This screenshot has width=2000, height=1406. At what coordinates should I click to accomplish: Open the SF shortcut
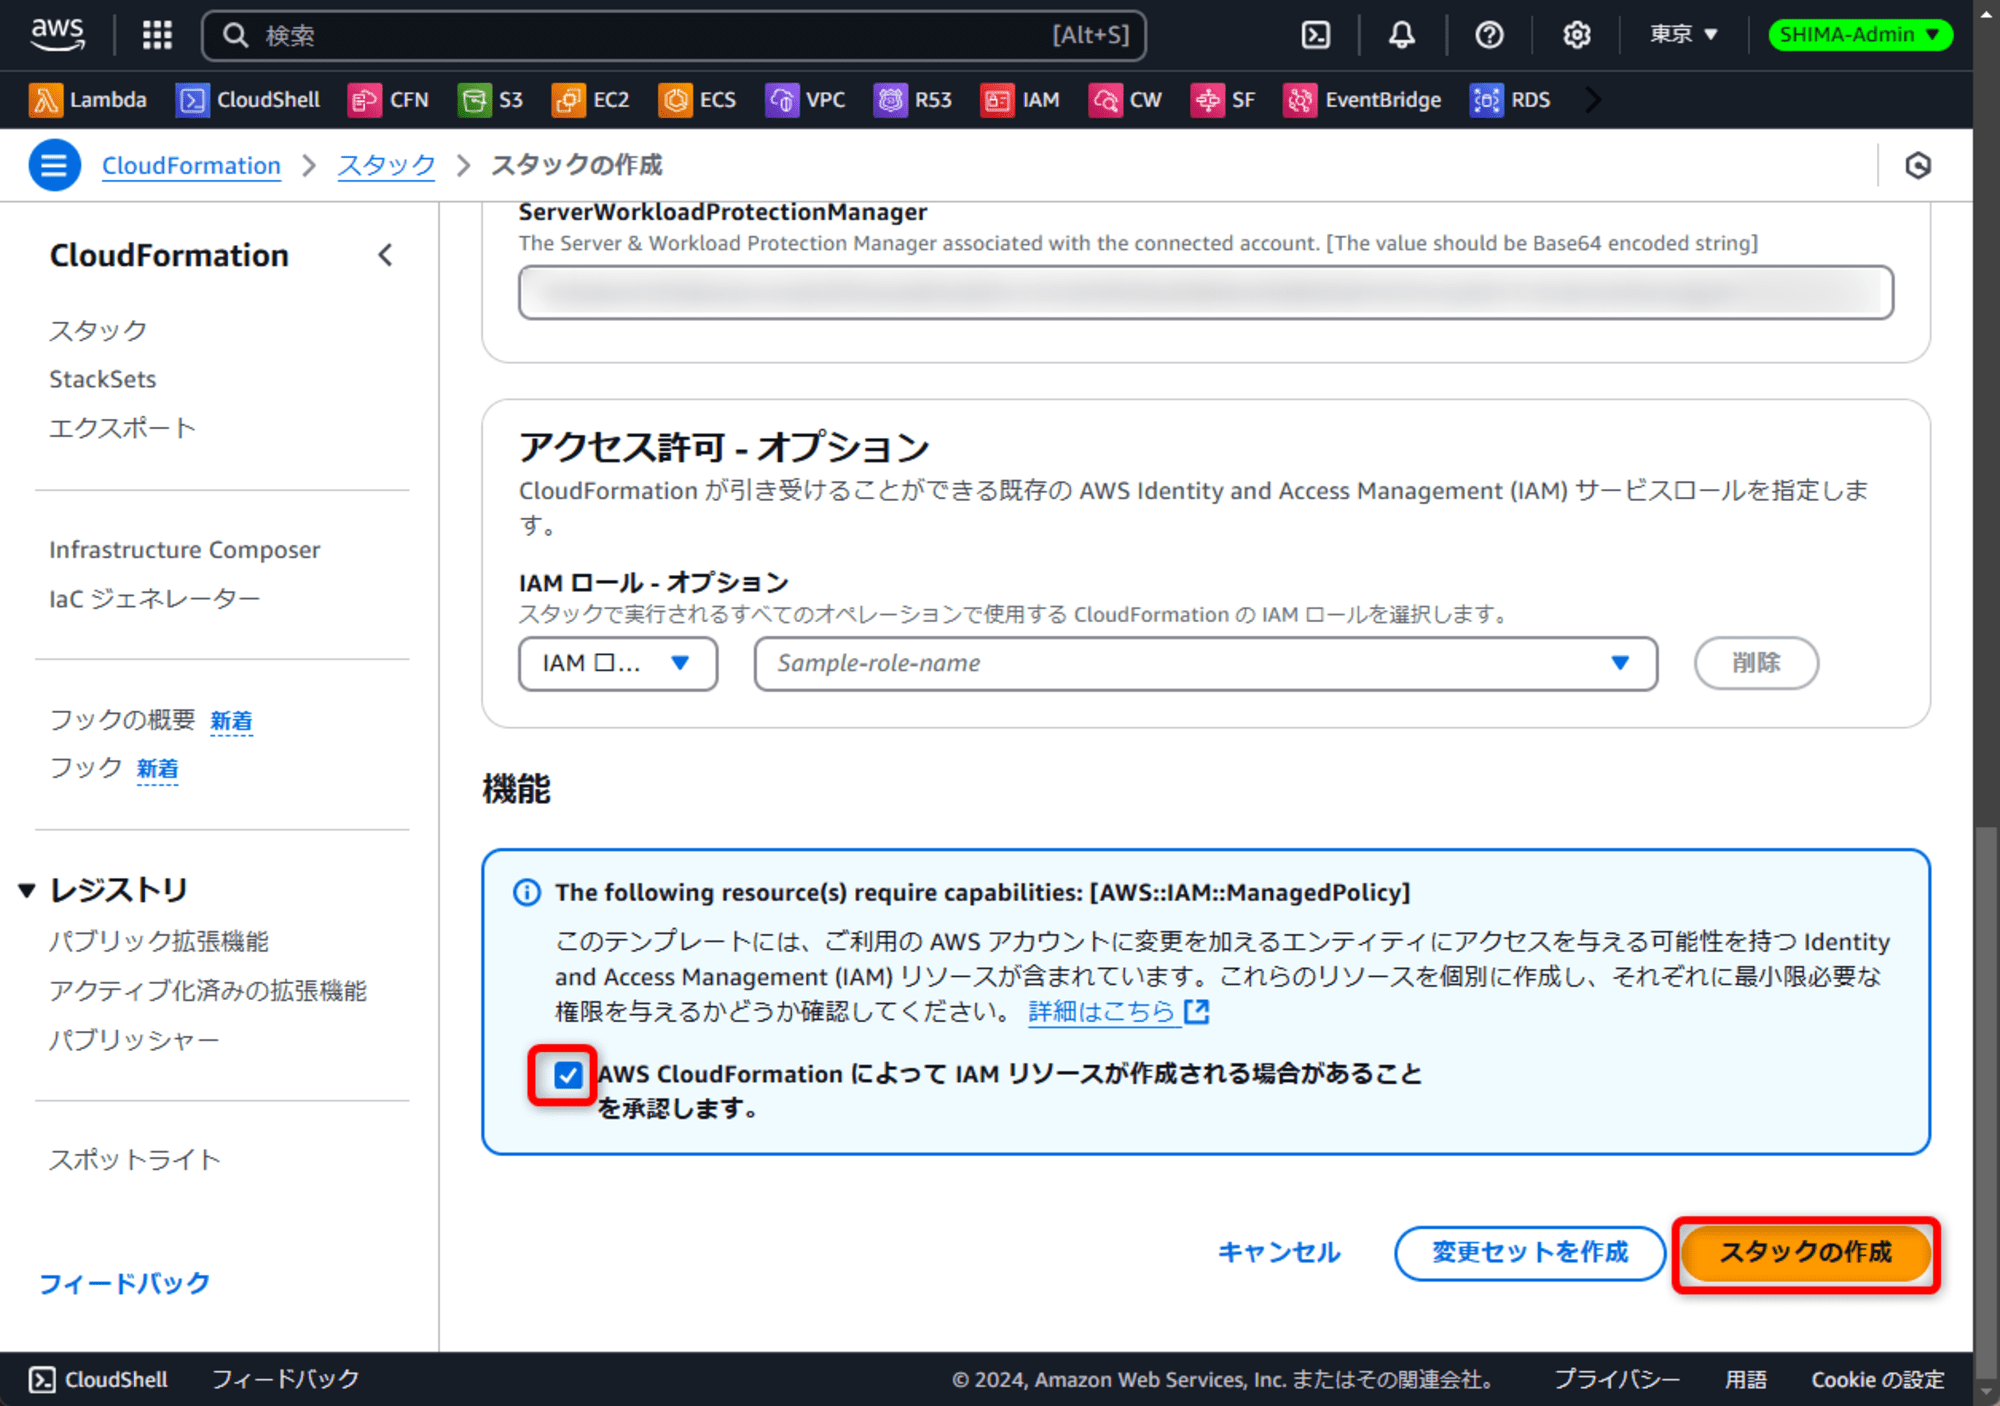(1222, 100)
